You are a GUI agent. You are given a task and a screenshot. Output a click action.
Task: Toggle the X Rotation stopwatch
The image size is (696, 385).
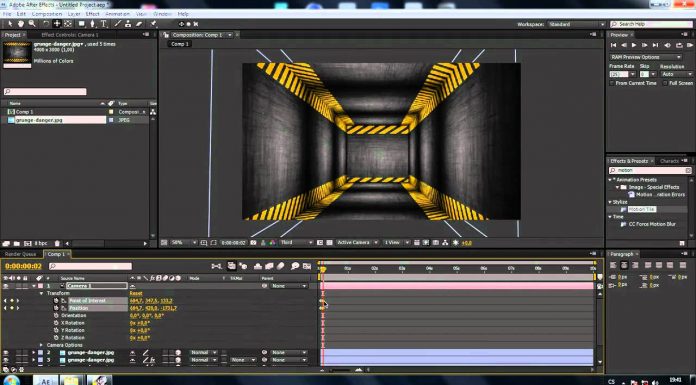[56, 323]
